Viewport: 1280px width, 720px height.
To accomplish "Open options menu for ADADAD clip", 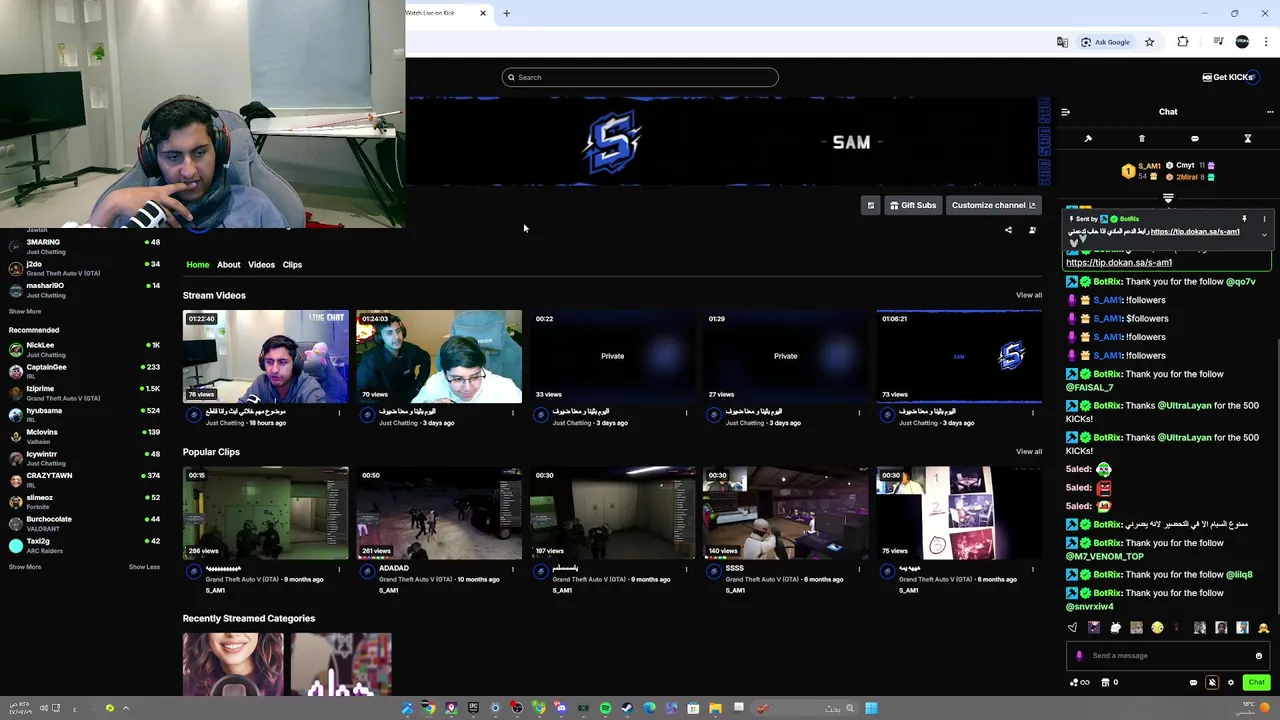I will pos(513,569).
